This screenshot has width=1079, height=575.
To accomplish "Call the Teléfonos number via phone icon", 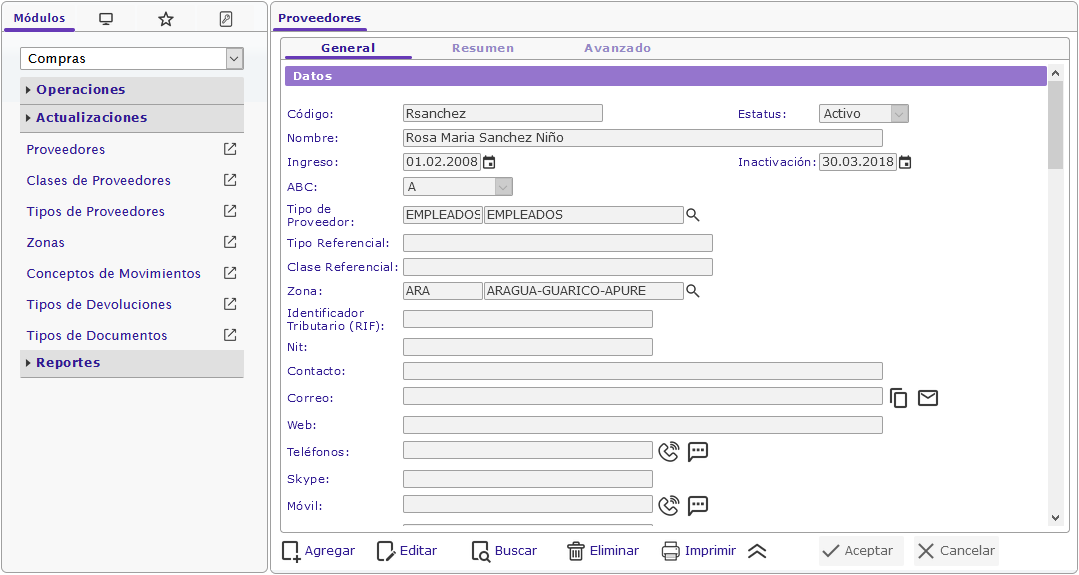I will tap(669, 451).
